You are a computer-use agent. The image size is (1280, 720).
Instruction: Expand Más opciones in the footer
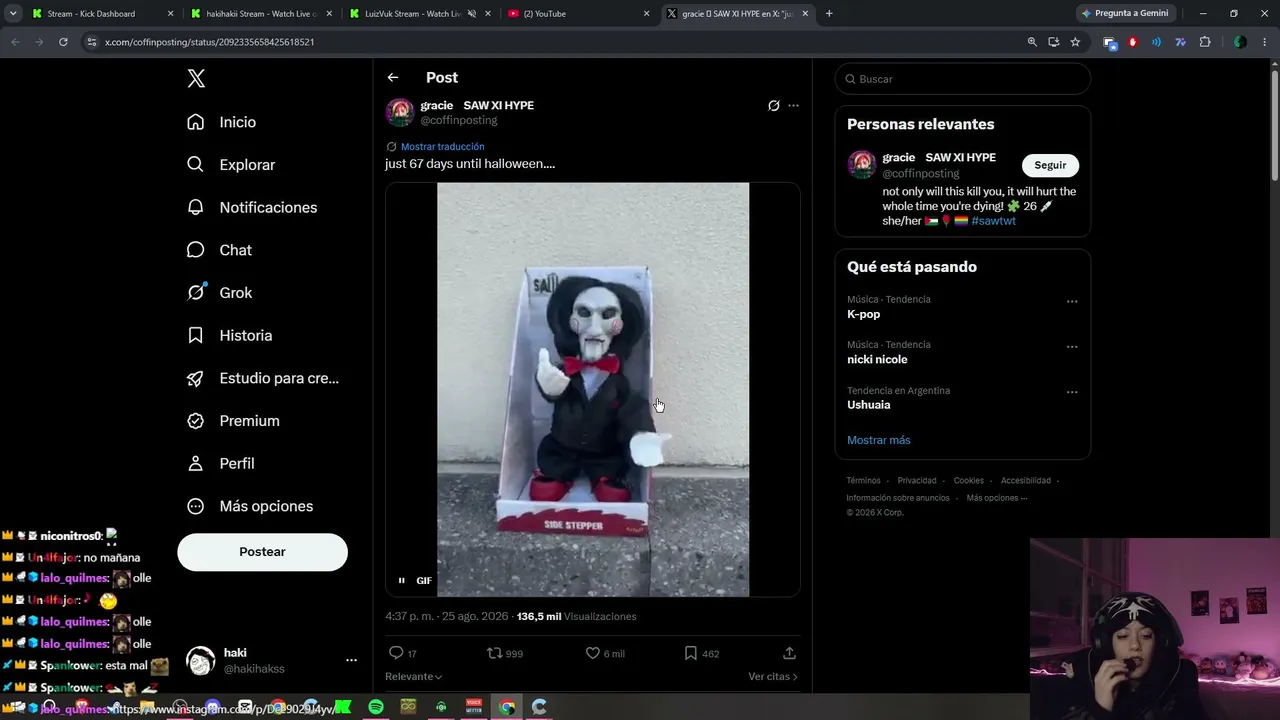997,498
